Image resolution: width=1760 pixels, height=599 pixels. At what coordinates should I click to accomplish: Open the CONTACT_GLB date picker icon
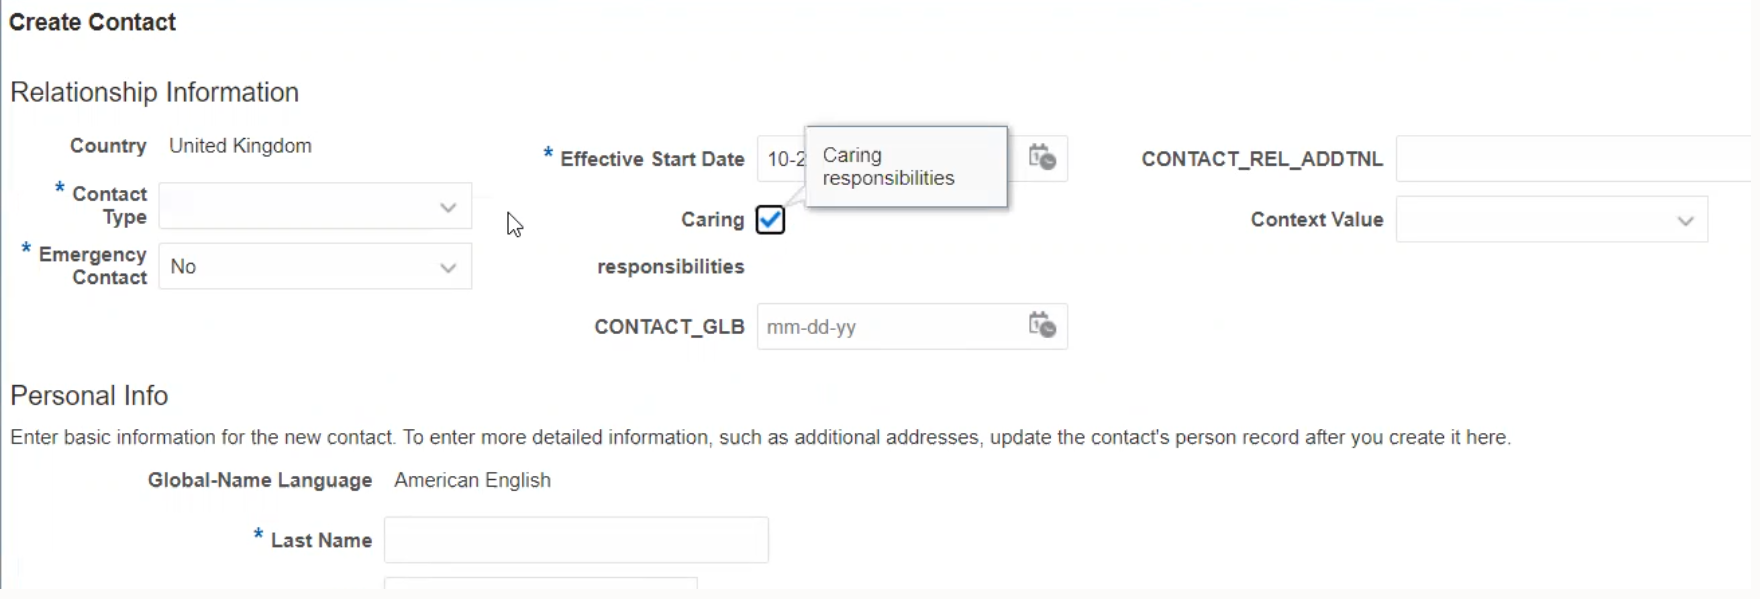point(1042,325)
